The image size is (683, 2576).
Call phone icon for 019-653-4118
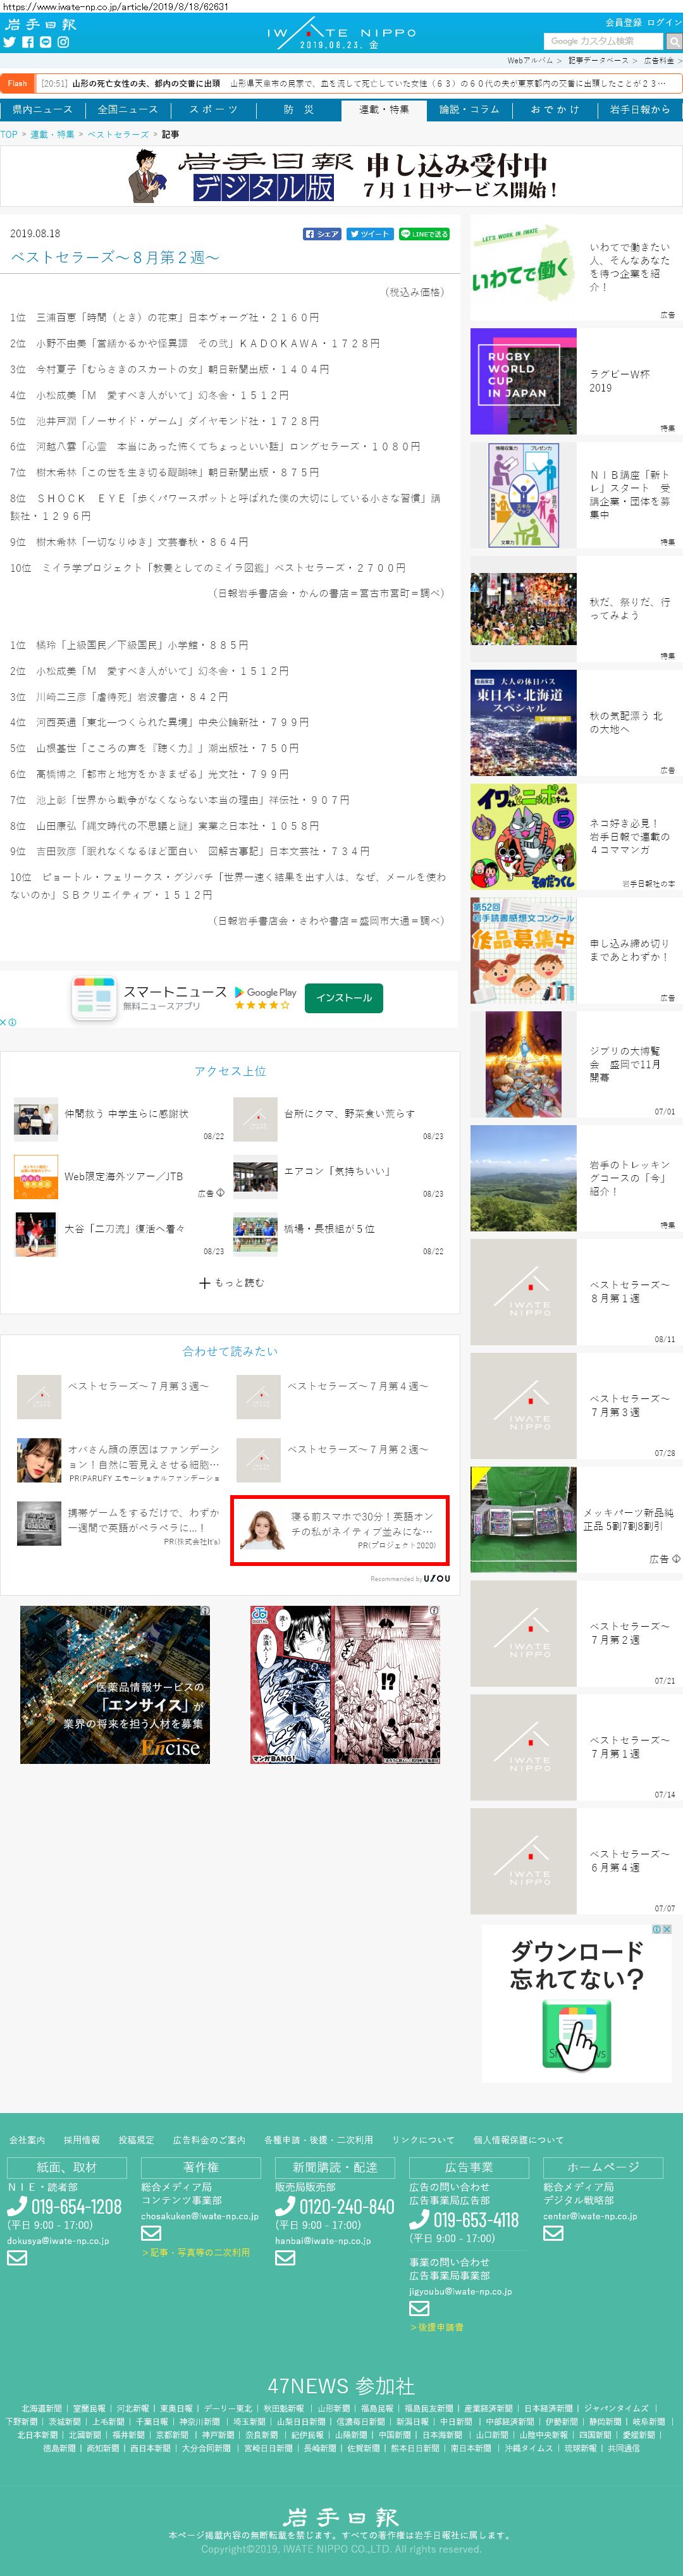click(x=419, y=2219)
